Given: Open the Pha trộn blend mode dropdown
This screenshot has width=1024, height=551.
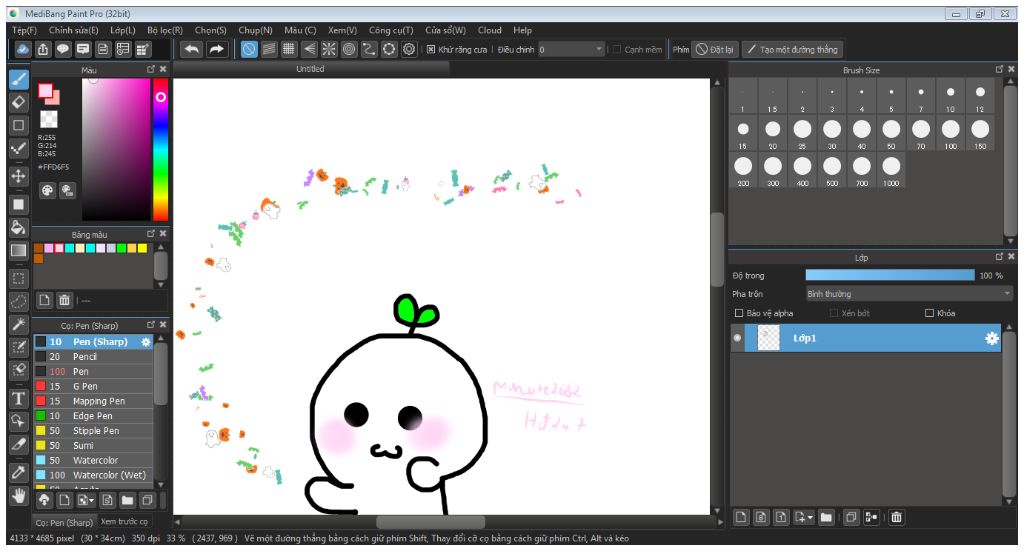Looking at the screenshot, I should (909, 294).
